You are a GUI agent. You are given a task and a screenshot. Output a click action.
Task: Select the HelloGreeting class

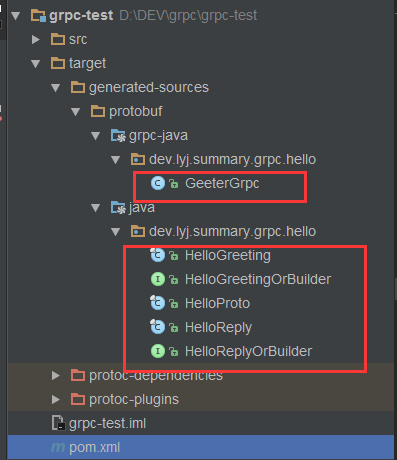pyautogui.click(x=228, y=256)
